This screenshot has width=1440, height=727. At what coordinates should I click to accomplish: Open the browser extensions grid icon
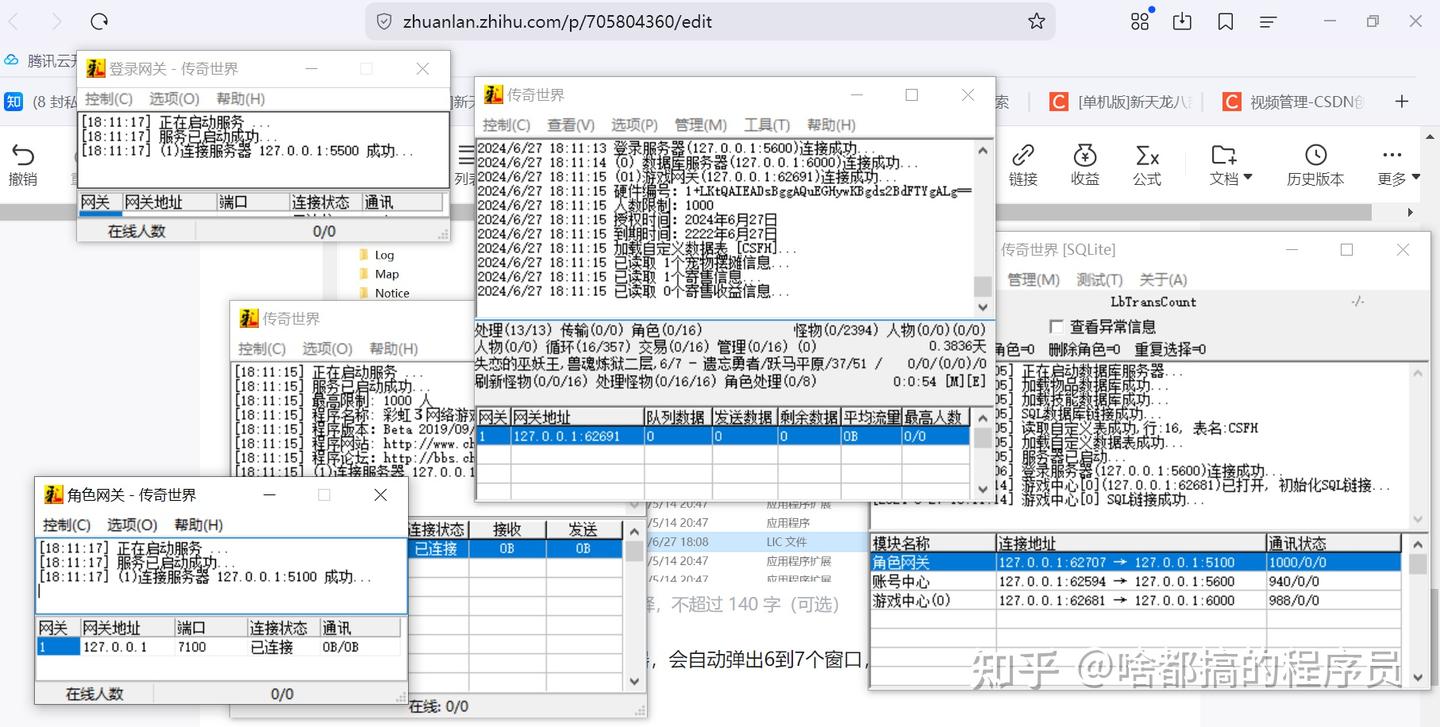click(x=1140, y=21)
